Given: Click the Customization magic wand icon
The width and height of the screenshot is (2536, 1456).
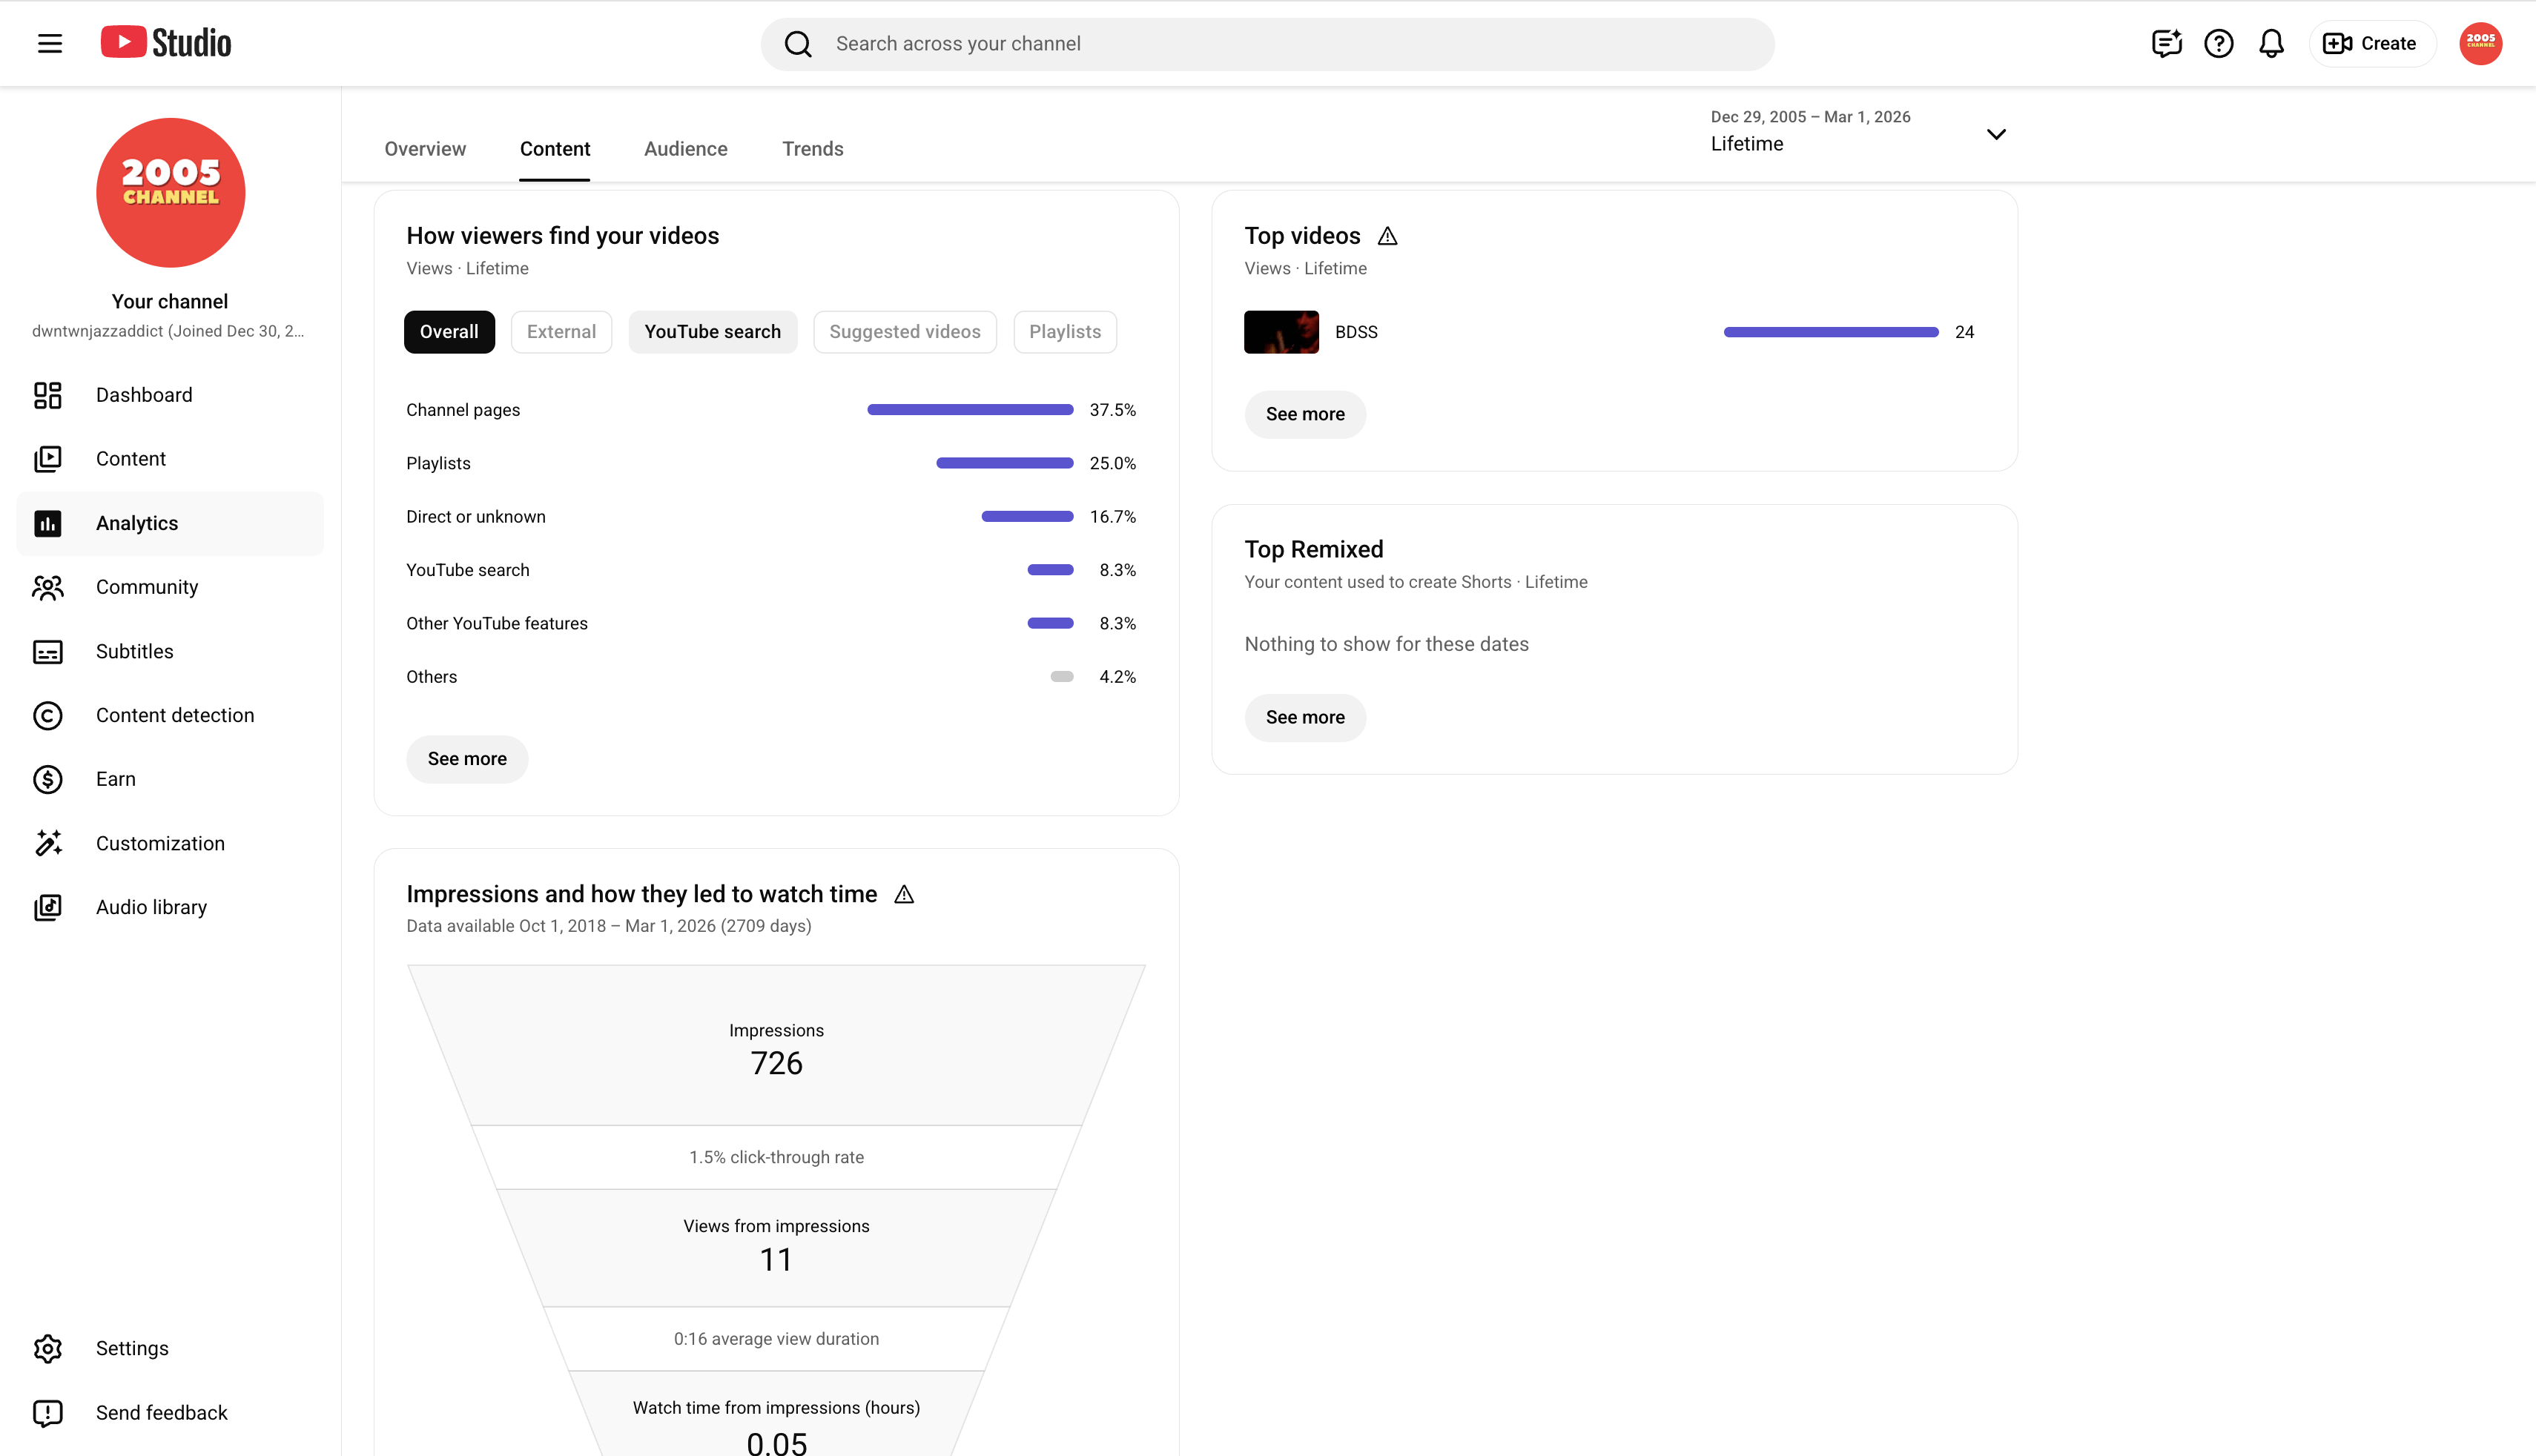Looking at the screenshot, I should tap(47, 843).
